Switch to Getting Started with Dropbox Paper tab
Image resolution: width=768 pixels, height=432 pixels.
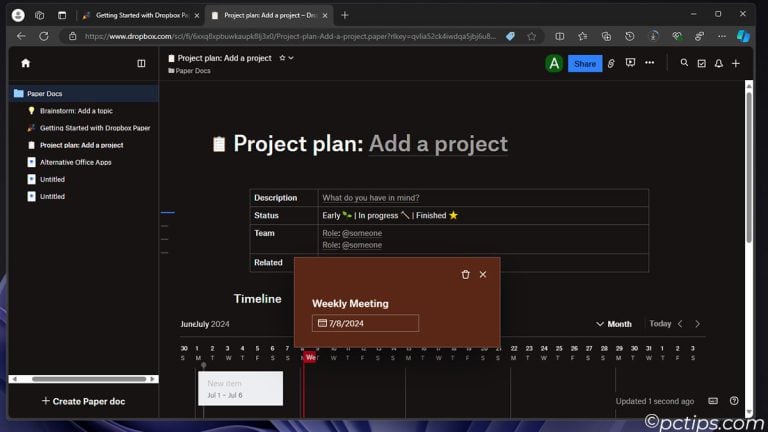point(135,15)
